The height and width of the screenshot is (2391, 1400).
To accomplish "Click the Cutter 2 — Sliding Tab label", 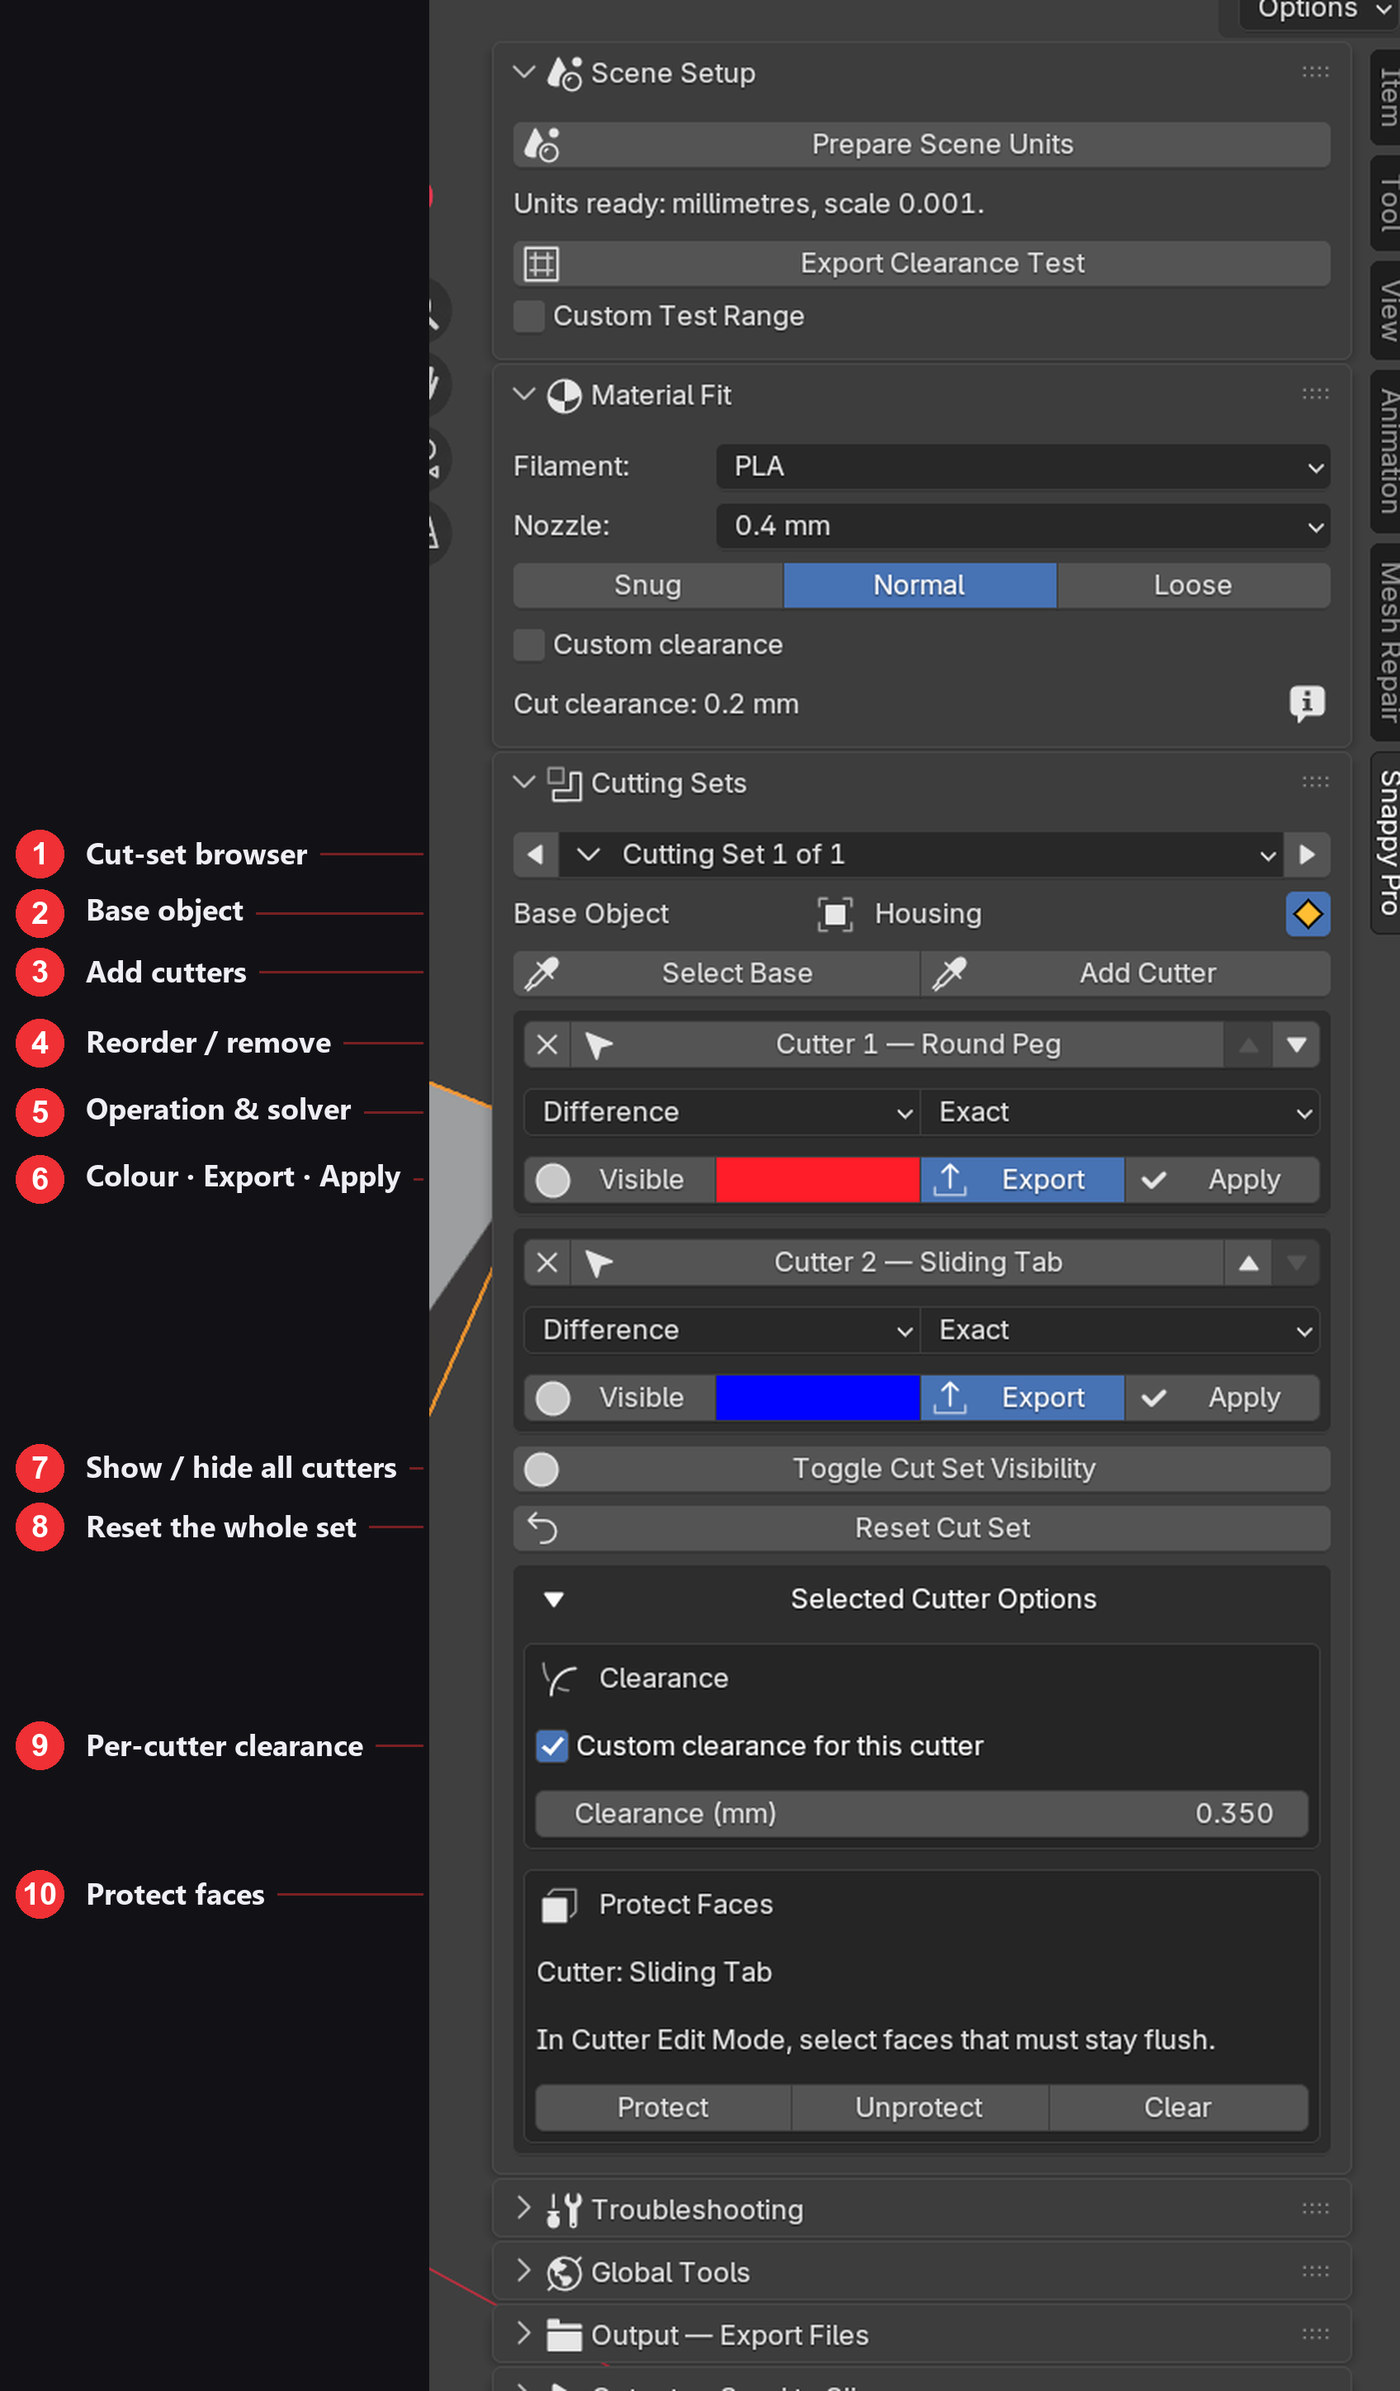I will tap(918, 1263).
